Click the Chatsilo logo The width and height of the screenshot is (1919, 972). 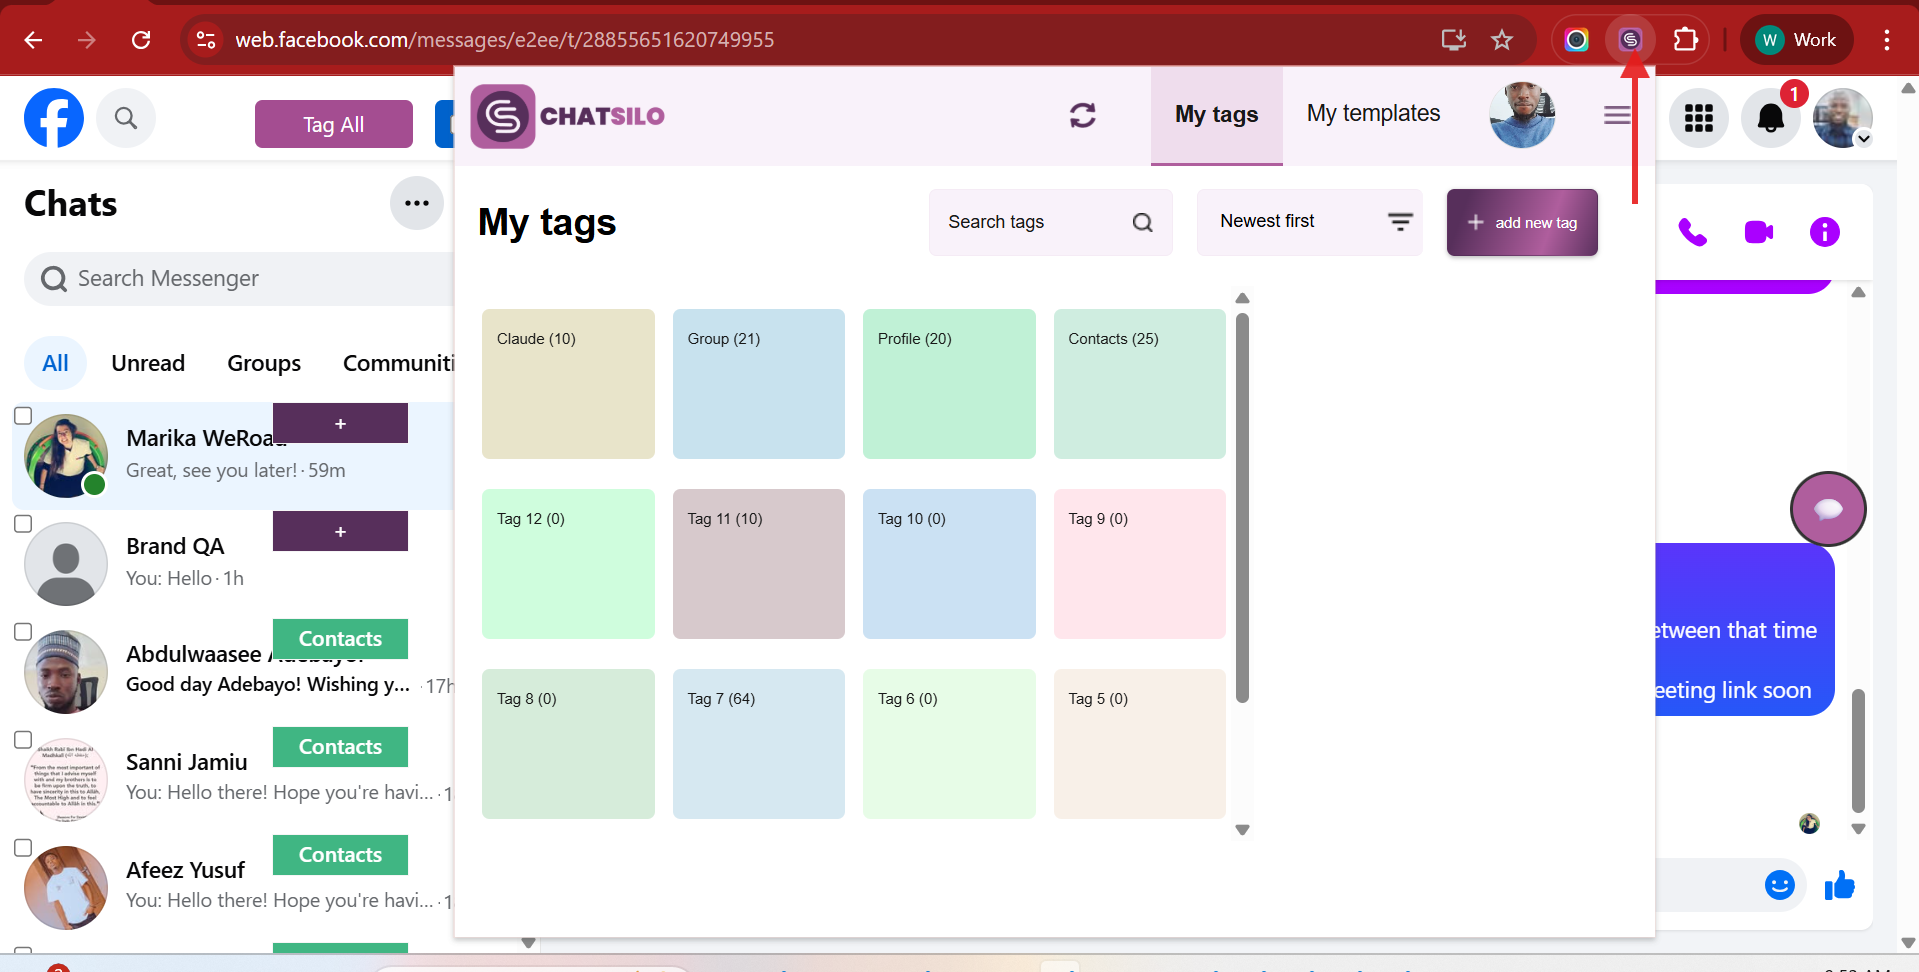click(568, 116)
